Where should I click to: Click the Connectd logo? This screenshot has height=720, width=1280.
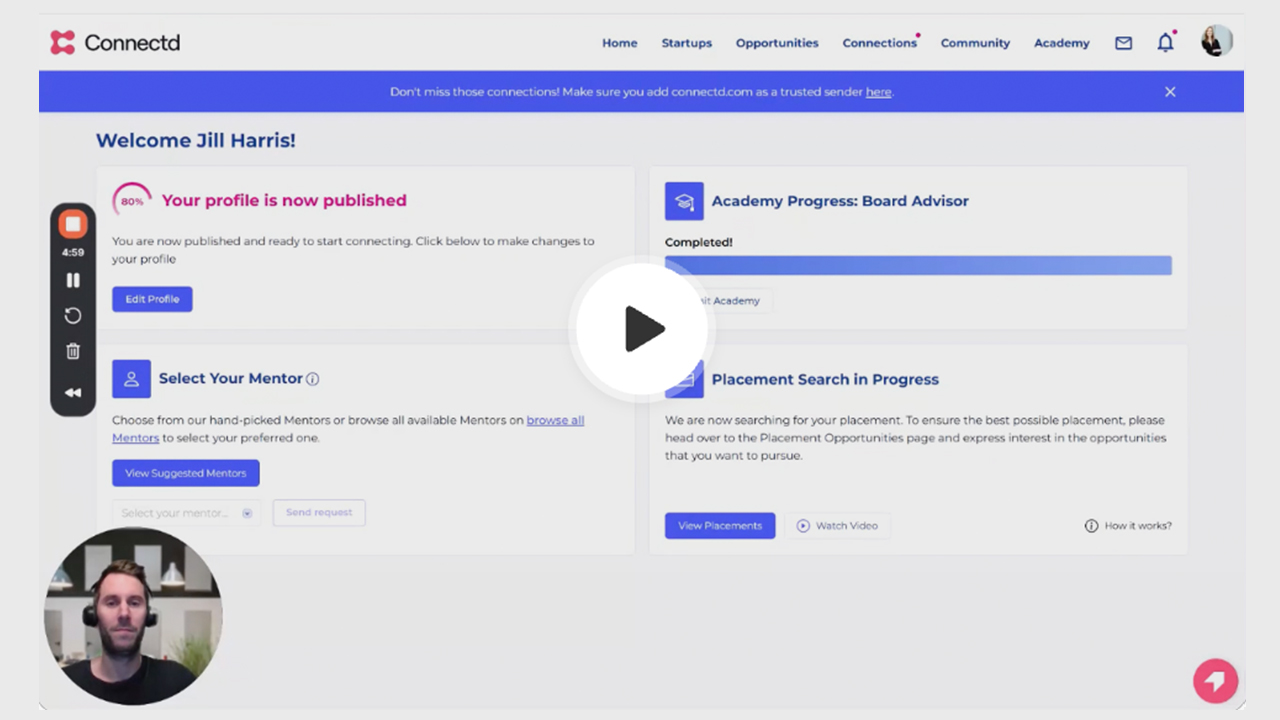pos(115,42)
